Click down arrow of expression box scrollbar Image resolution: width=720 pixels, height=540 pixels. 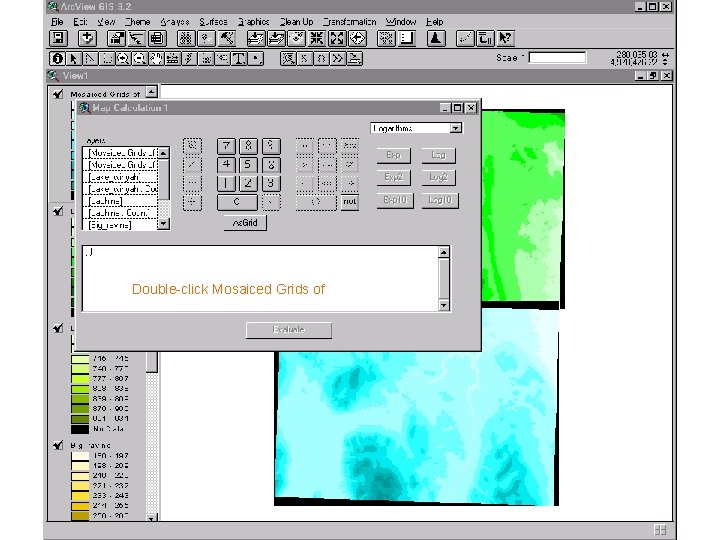pyautogui.click(x=444, y=305)
